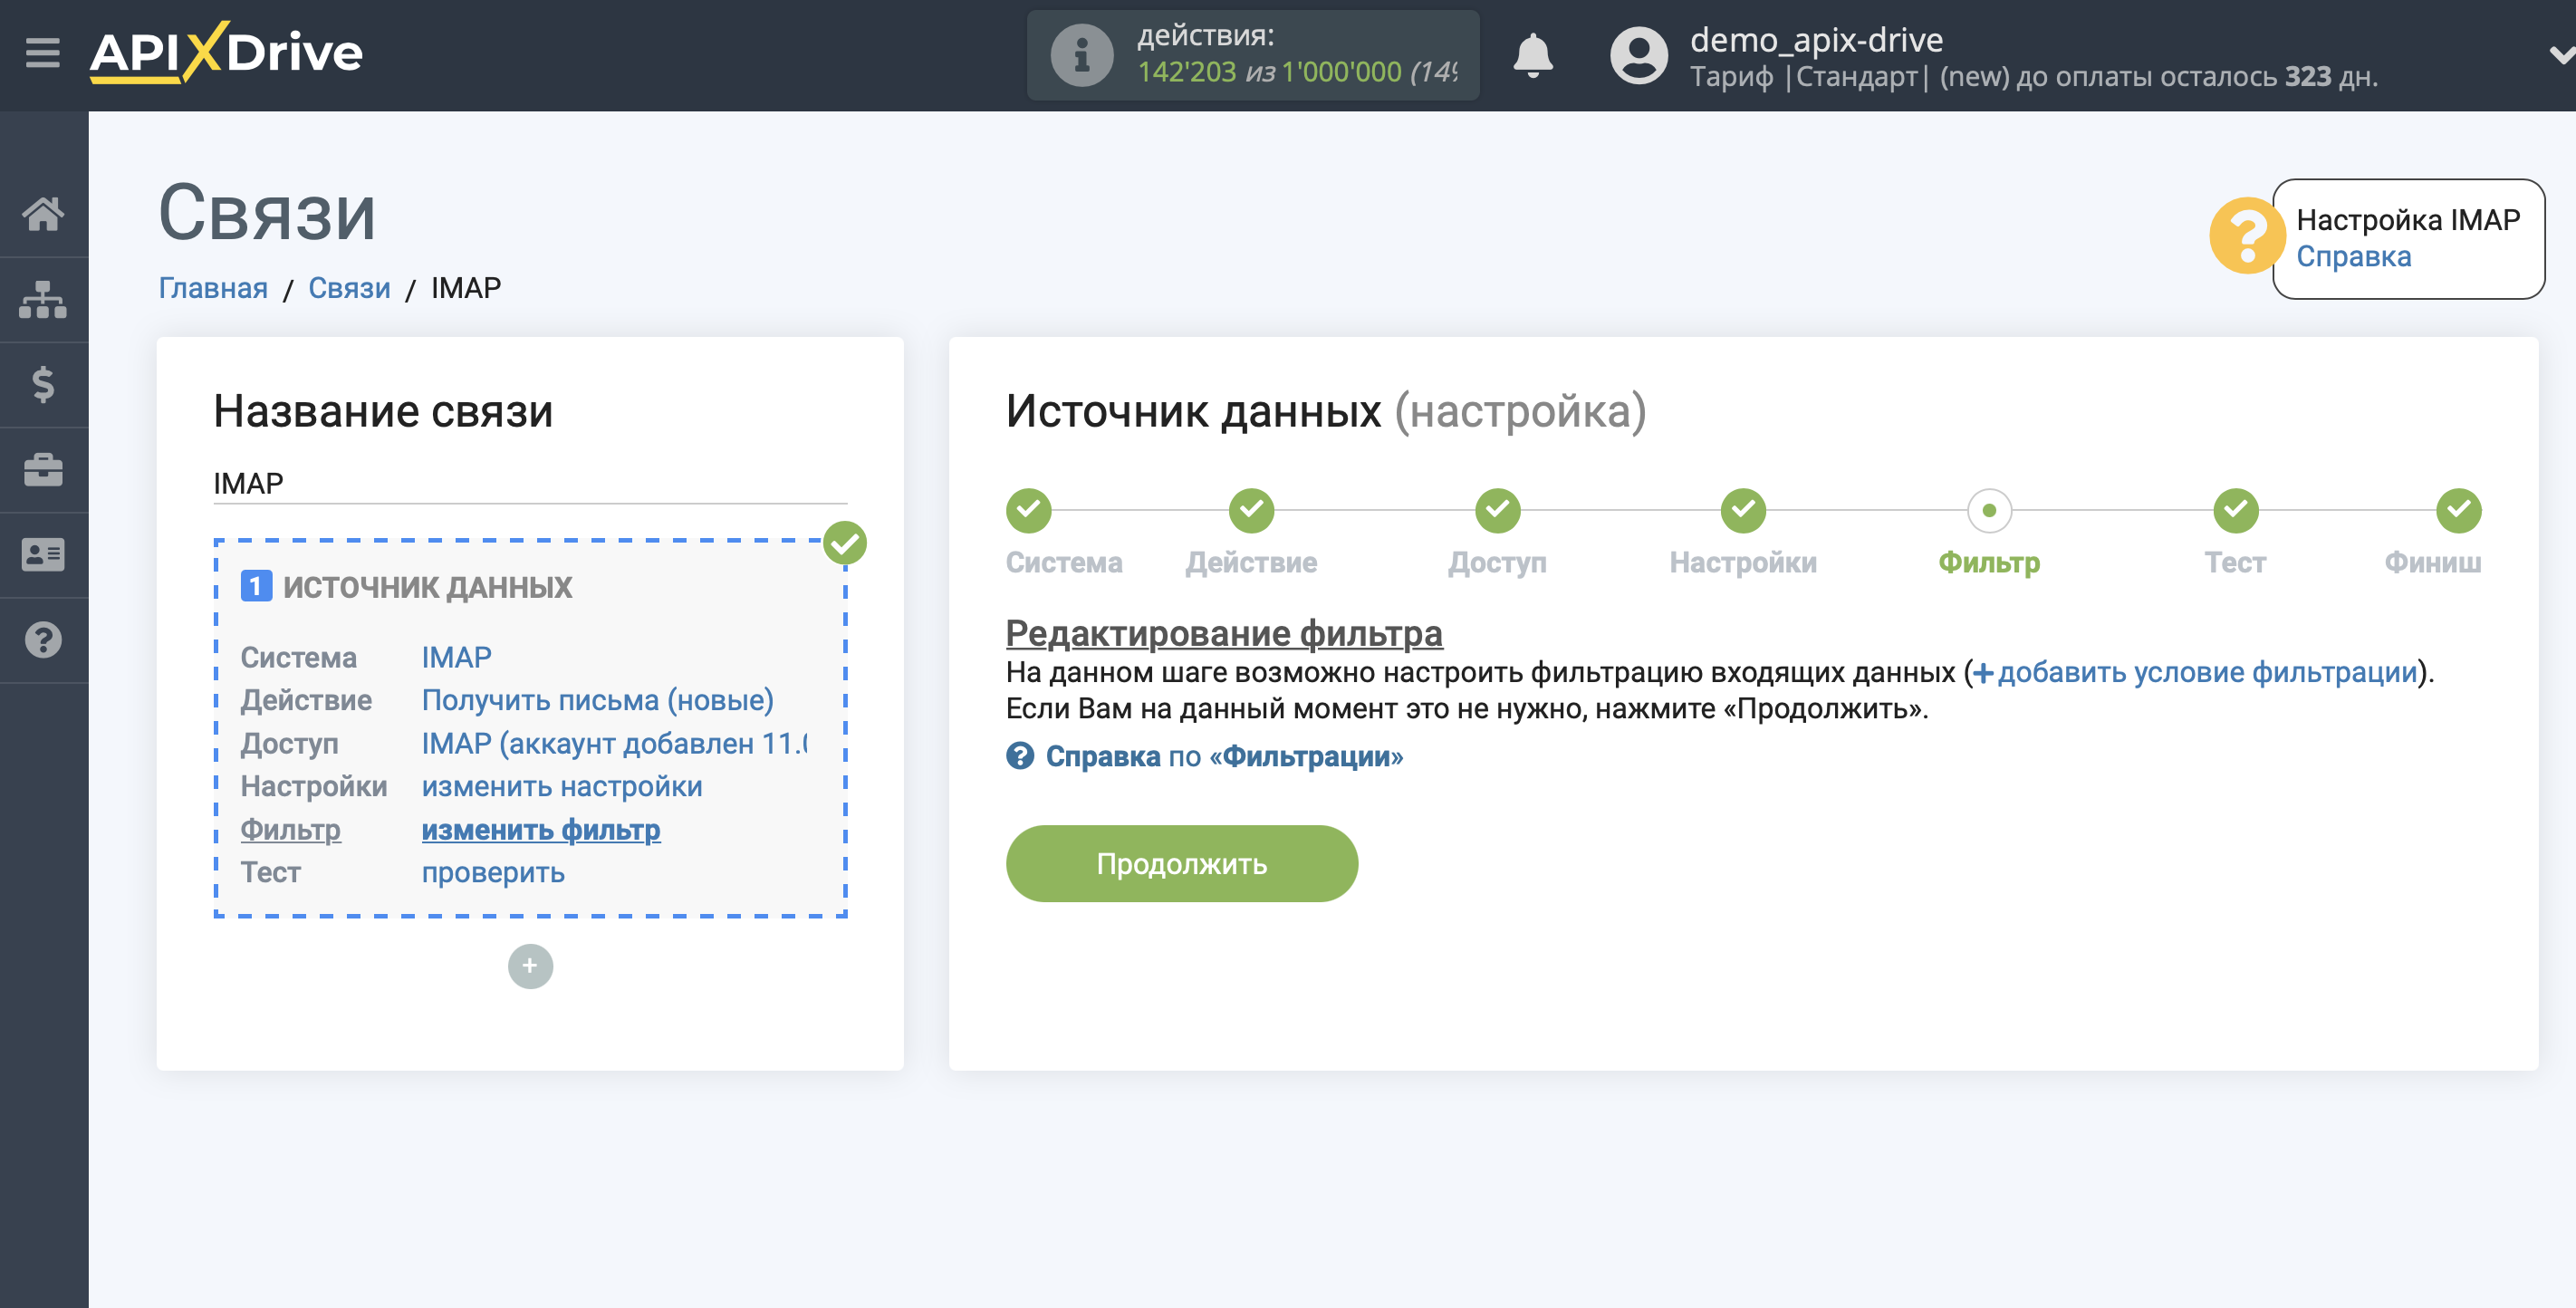2576x1308 pixels.
Task: Edit the connection name field IMAP
Action: click(x=530, y=483)
